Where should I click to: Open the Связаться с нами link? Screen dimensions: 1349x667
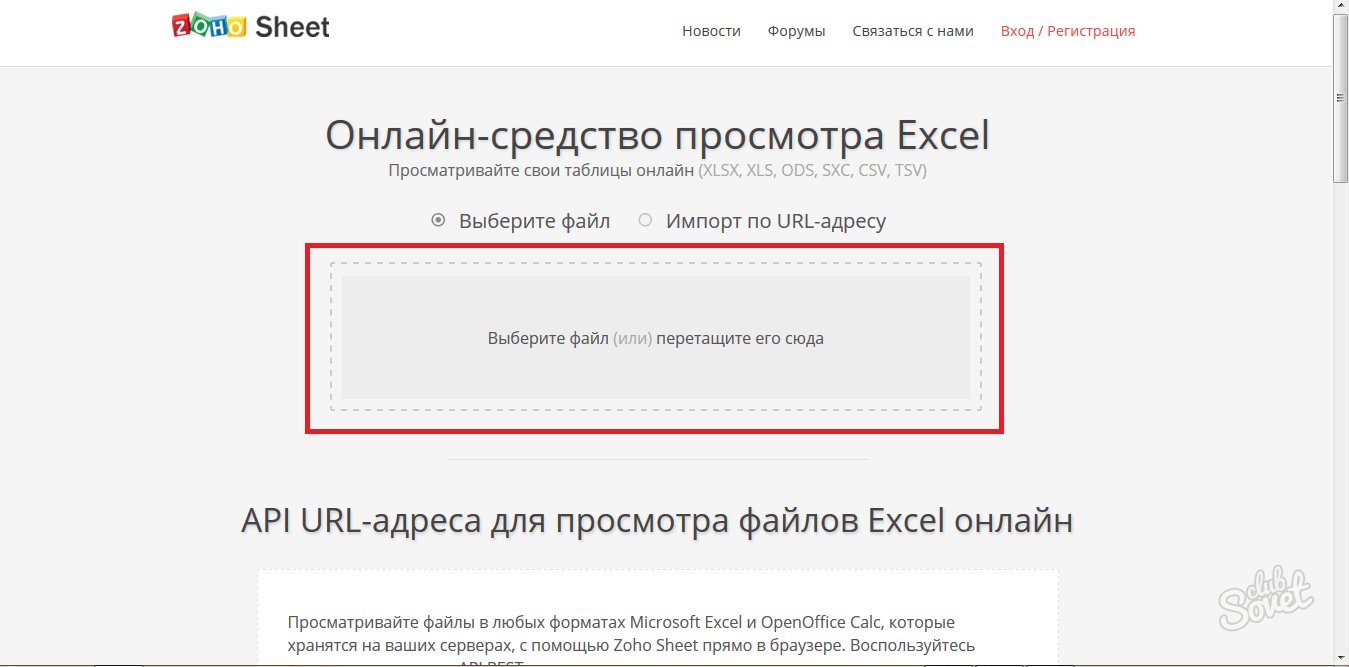coord(913,31)
